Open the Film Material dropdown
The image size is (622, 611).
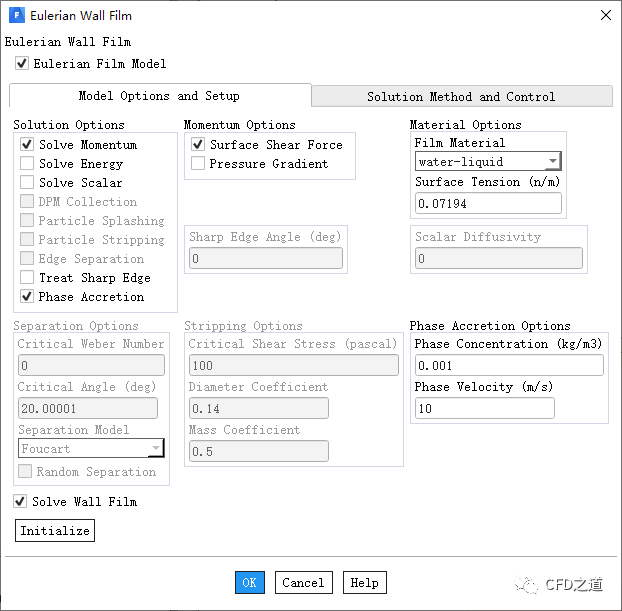coord(488,161)
